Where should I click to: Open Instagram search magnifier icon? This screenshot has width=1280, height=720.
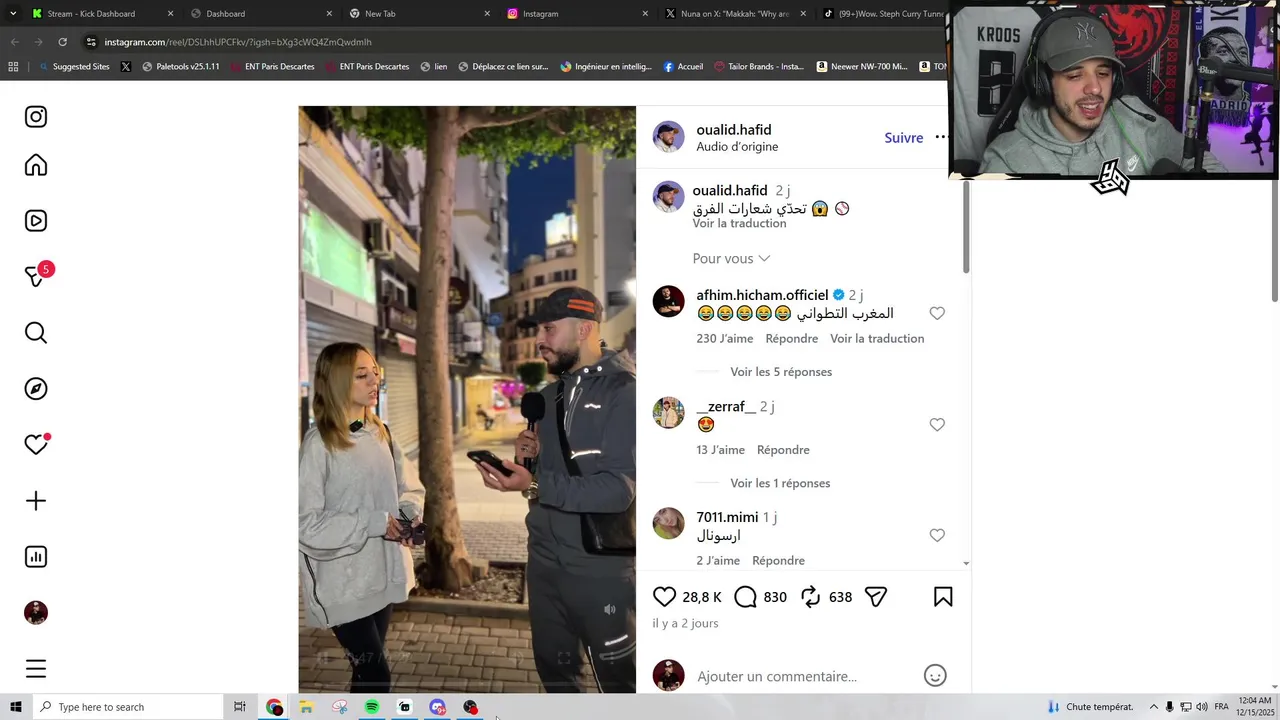pos(36,333)
